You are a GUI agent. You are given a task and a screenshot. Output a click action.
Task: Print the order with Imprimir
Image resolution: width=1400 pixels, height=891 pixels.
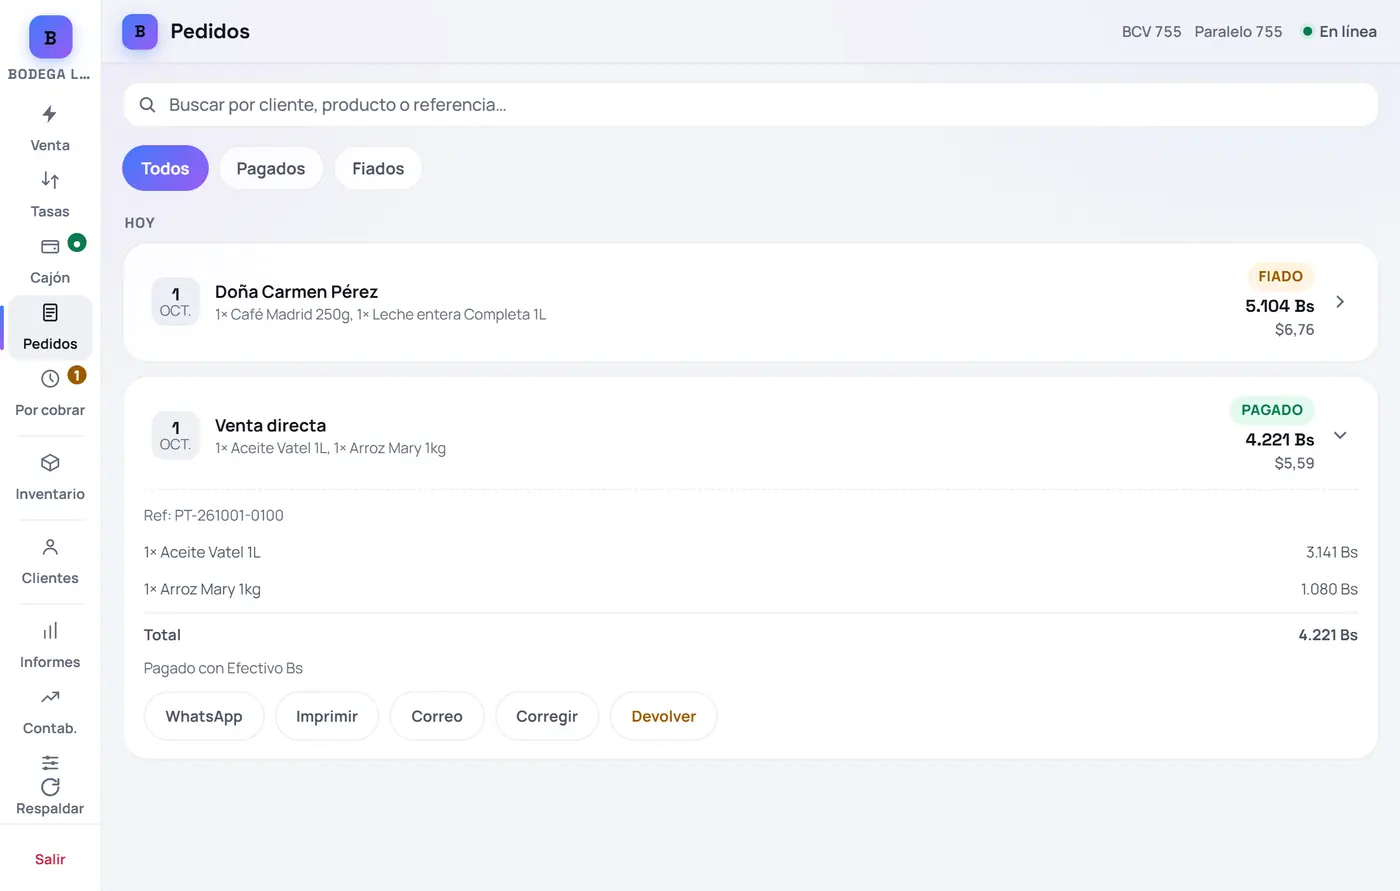(327, 716)
